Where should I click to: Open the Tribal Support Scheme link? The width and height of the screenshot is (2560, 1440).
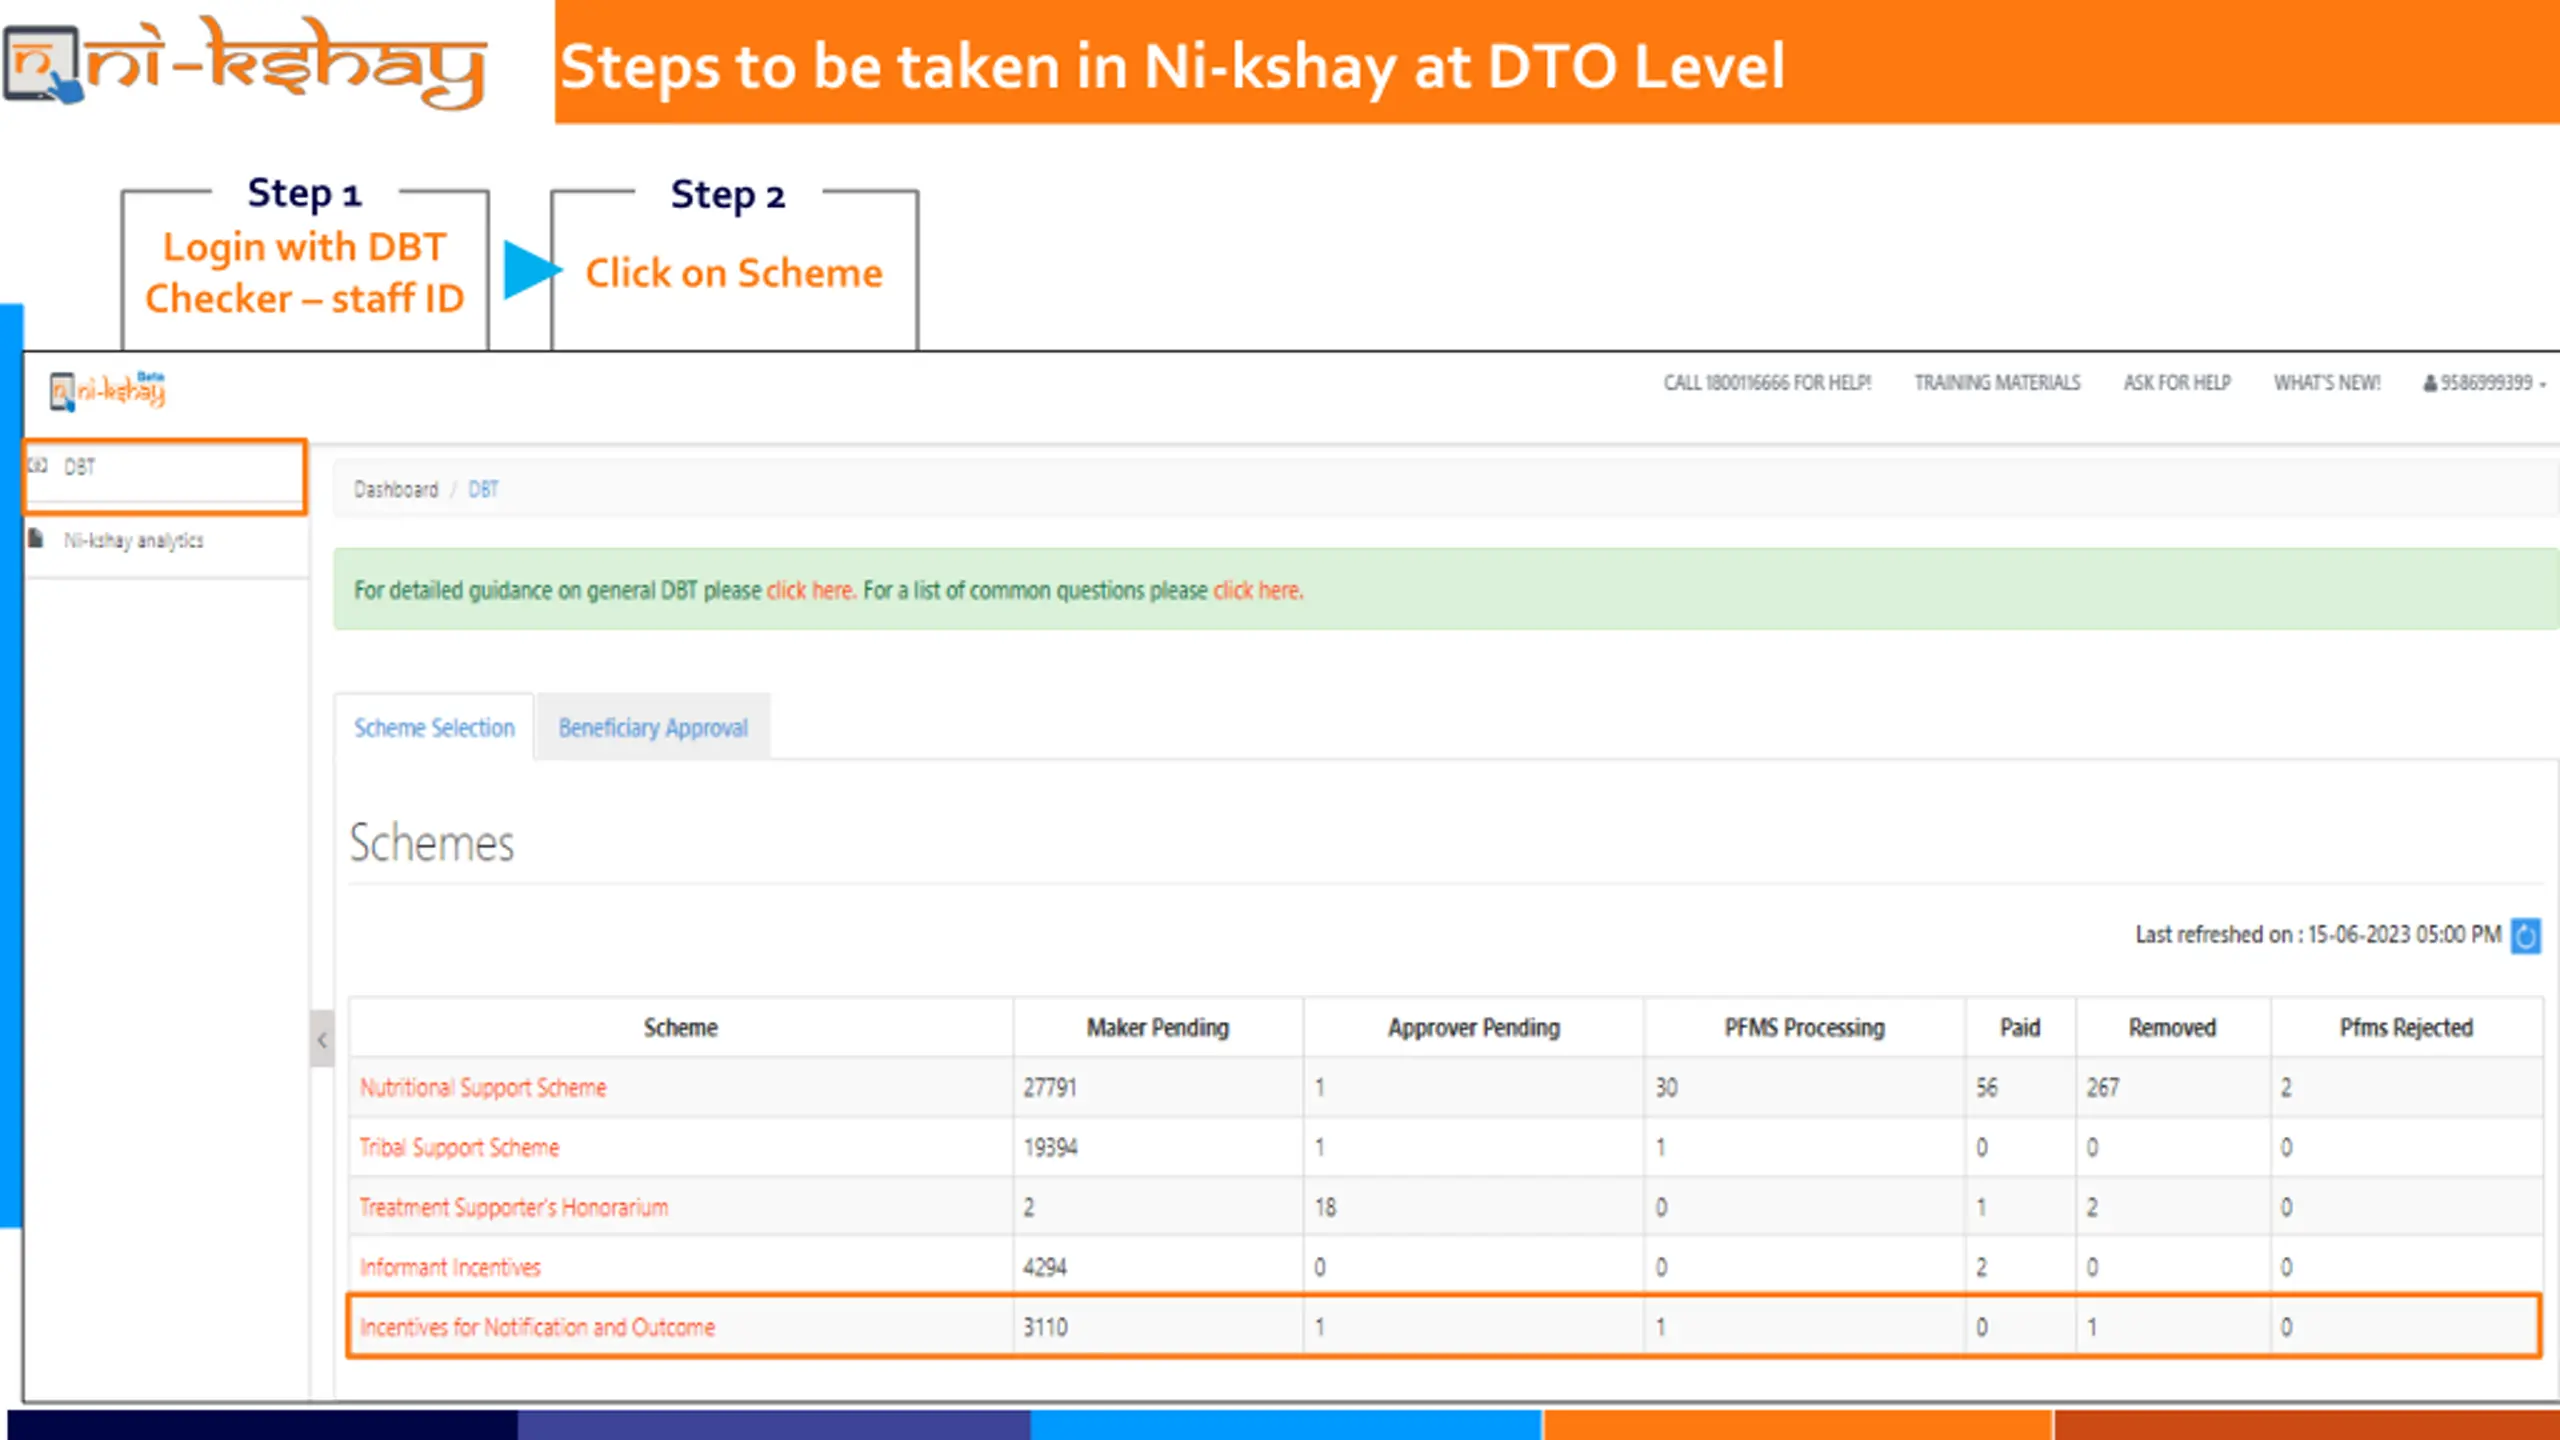point(459,1147)
